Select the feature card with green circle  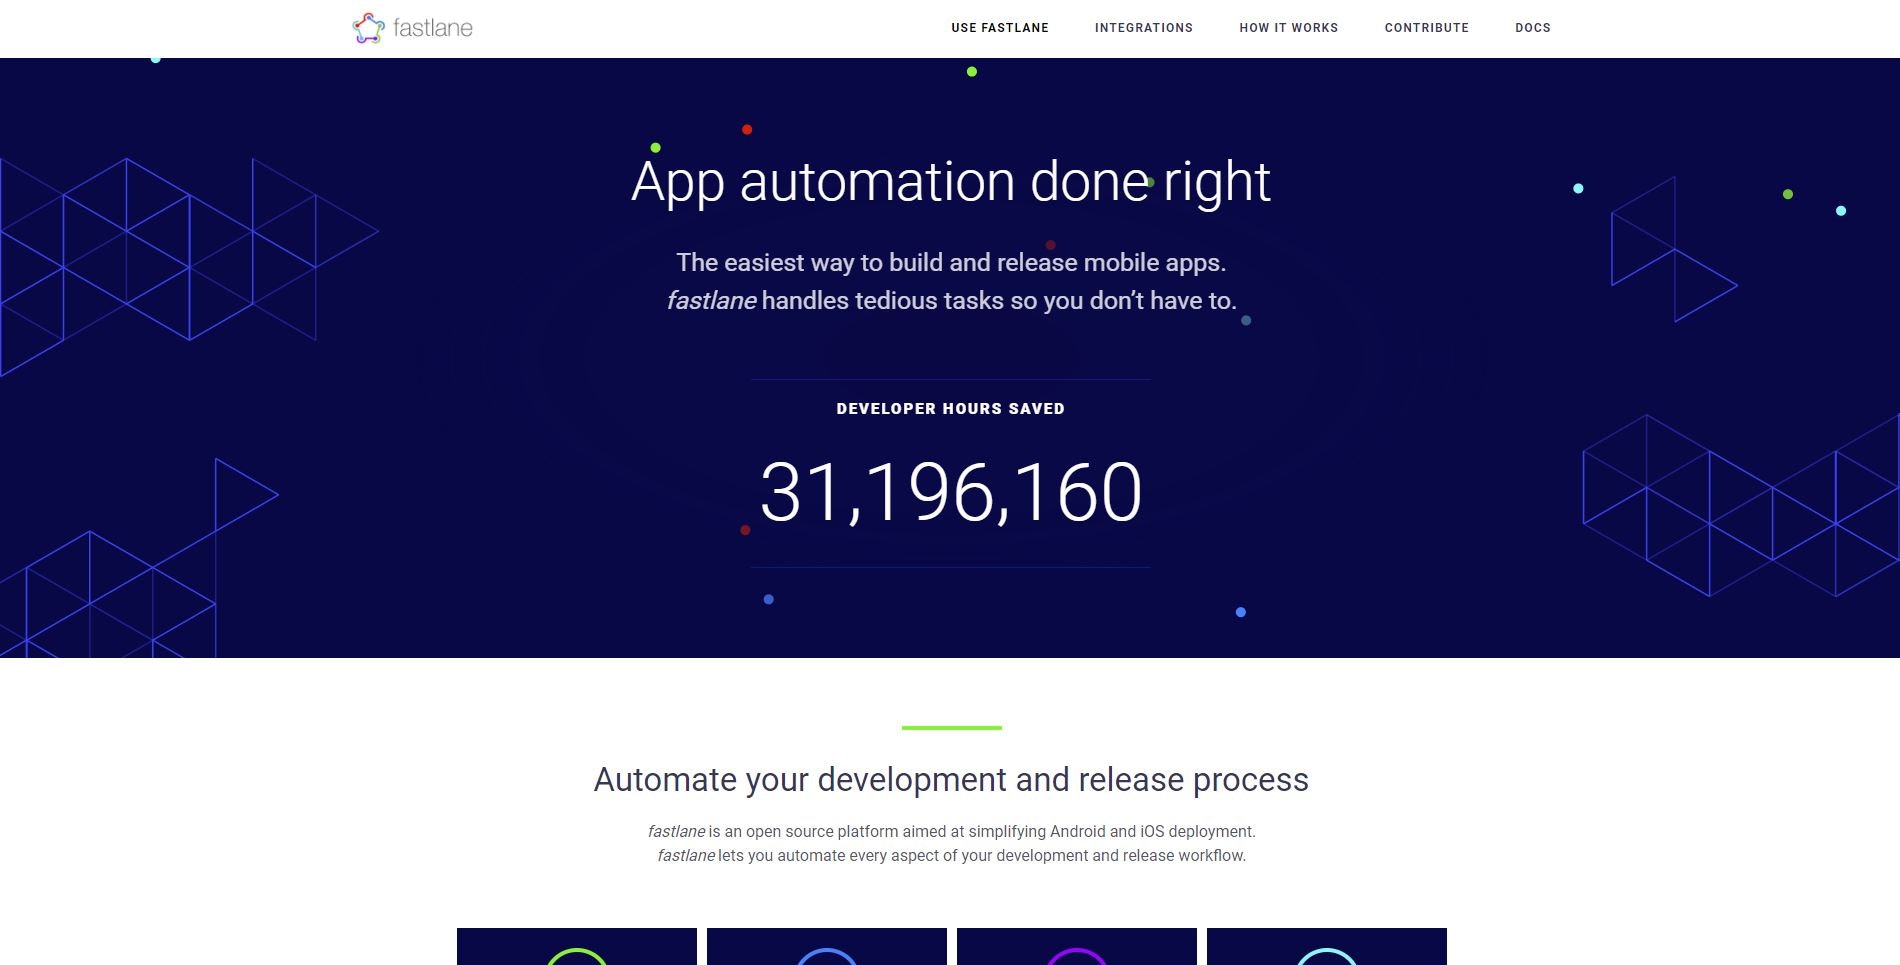[x=577, y=947]
